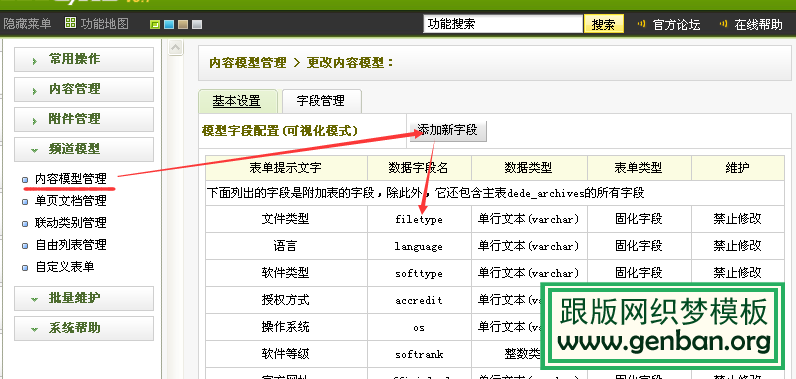Click the 数据类型 column header
The height and width of the screenshot is (379, 796).
click(x=528, y=168)
